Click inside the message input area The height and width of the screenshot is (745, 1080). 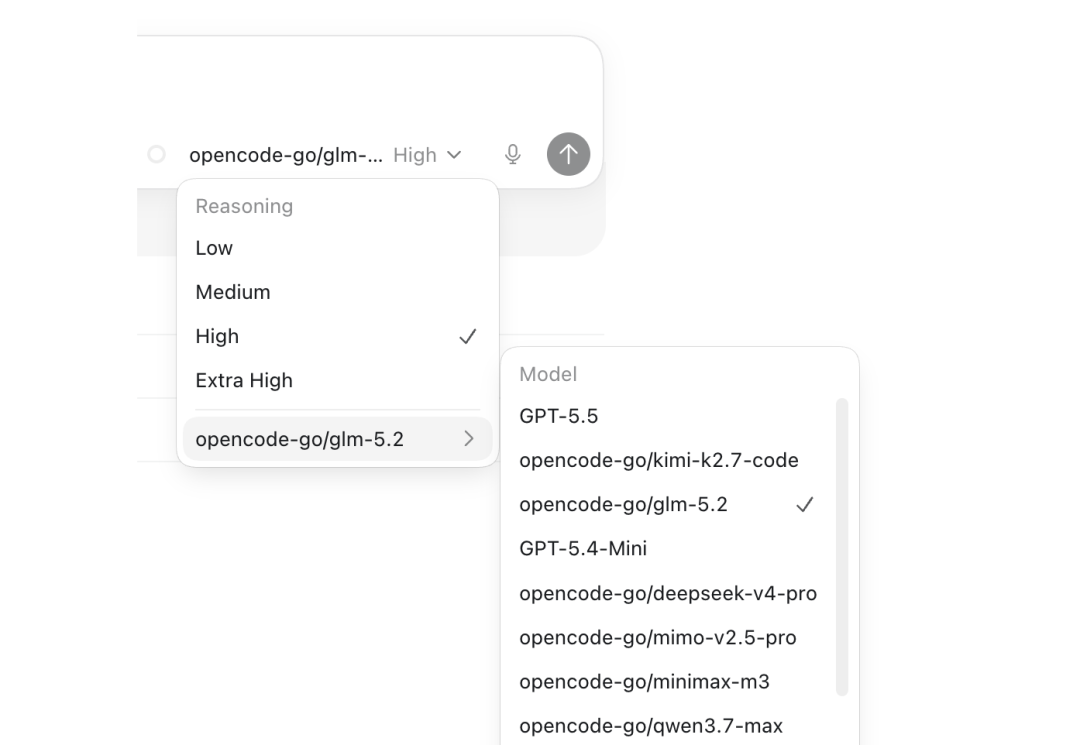pyautogui.click(x=370, y=83)
